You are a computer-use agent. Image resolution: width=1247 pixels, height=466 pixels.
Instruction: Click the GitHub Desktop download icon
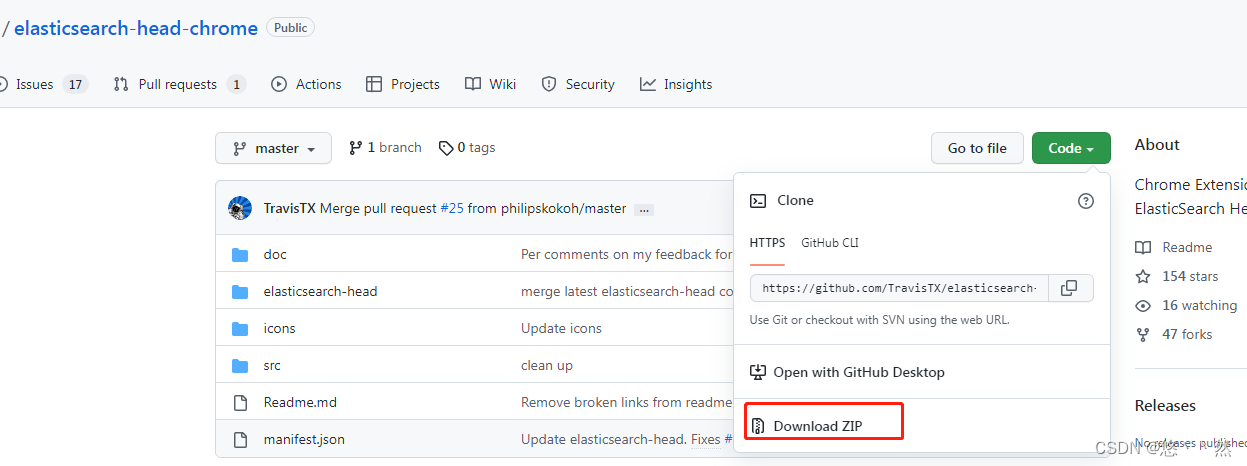[758, 372]
